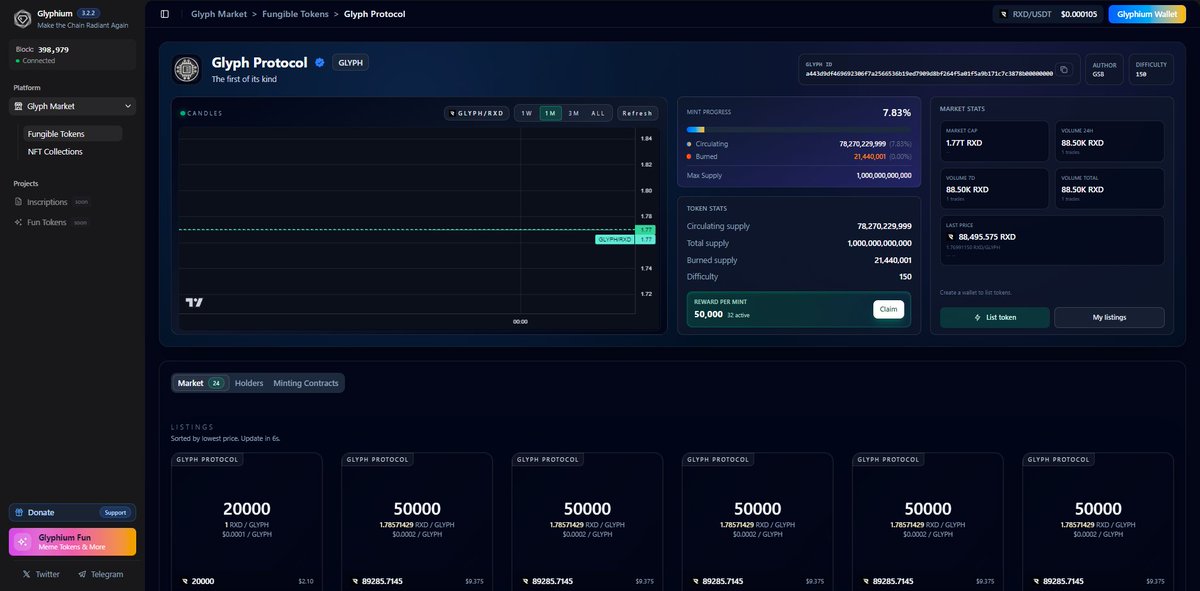Select the 3M chart range
1200x591 pixels.
573,113
